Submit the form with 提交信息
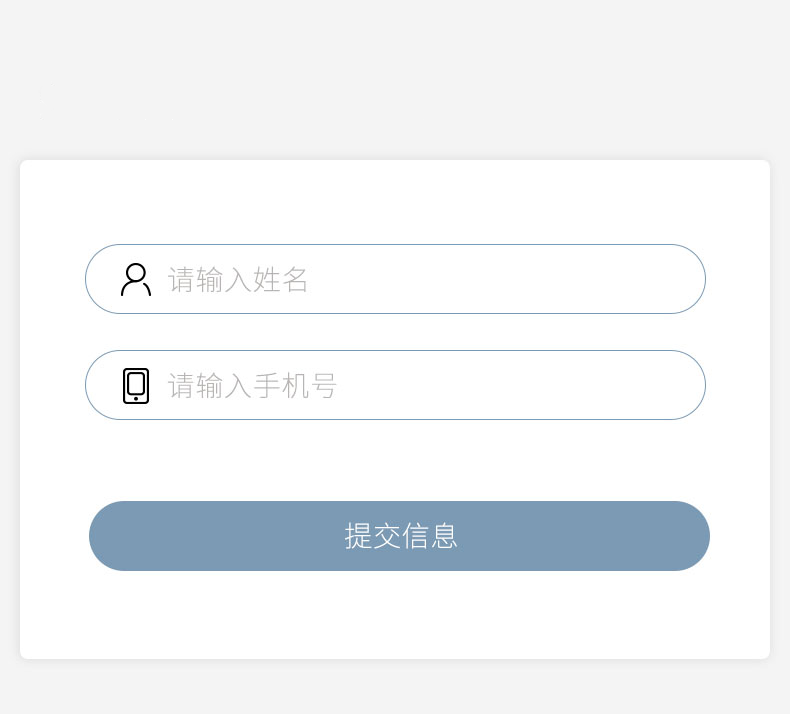This screenshot has width=790, height=714. 400,536
